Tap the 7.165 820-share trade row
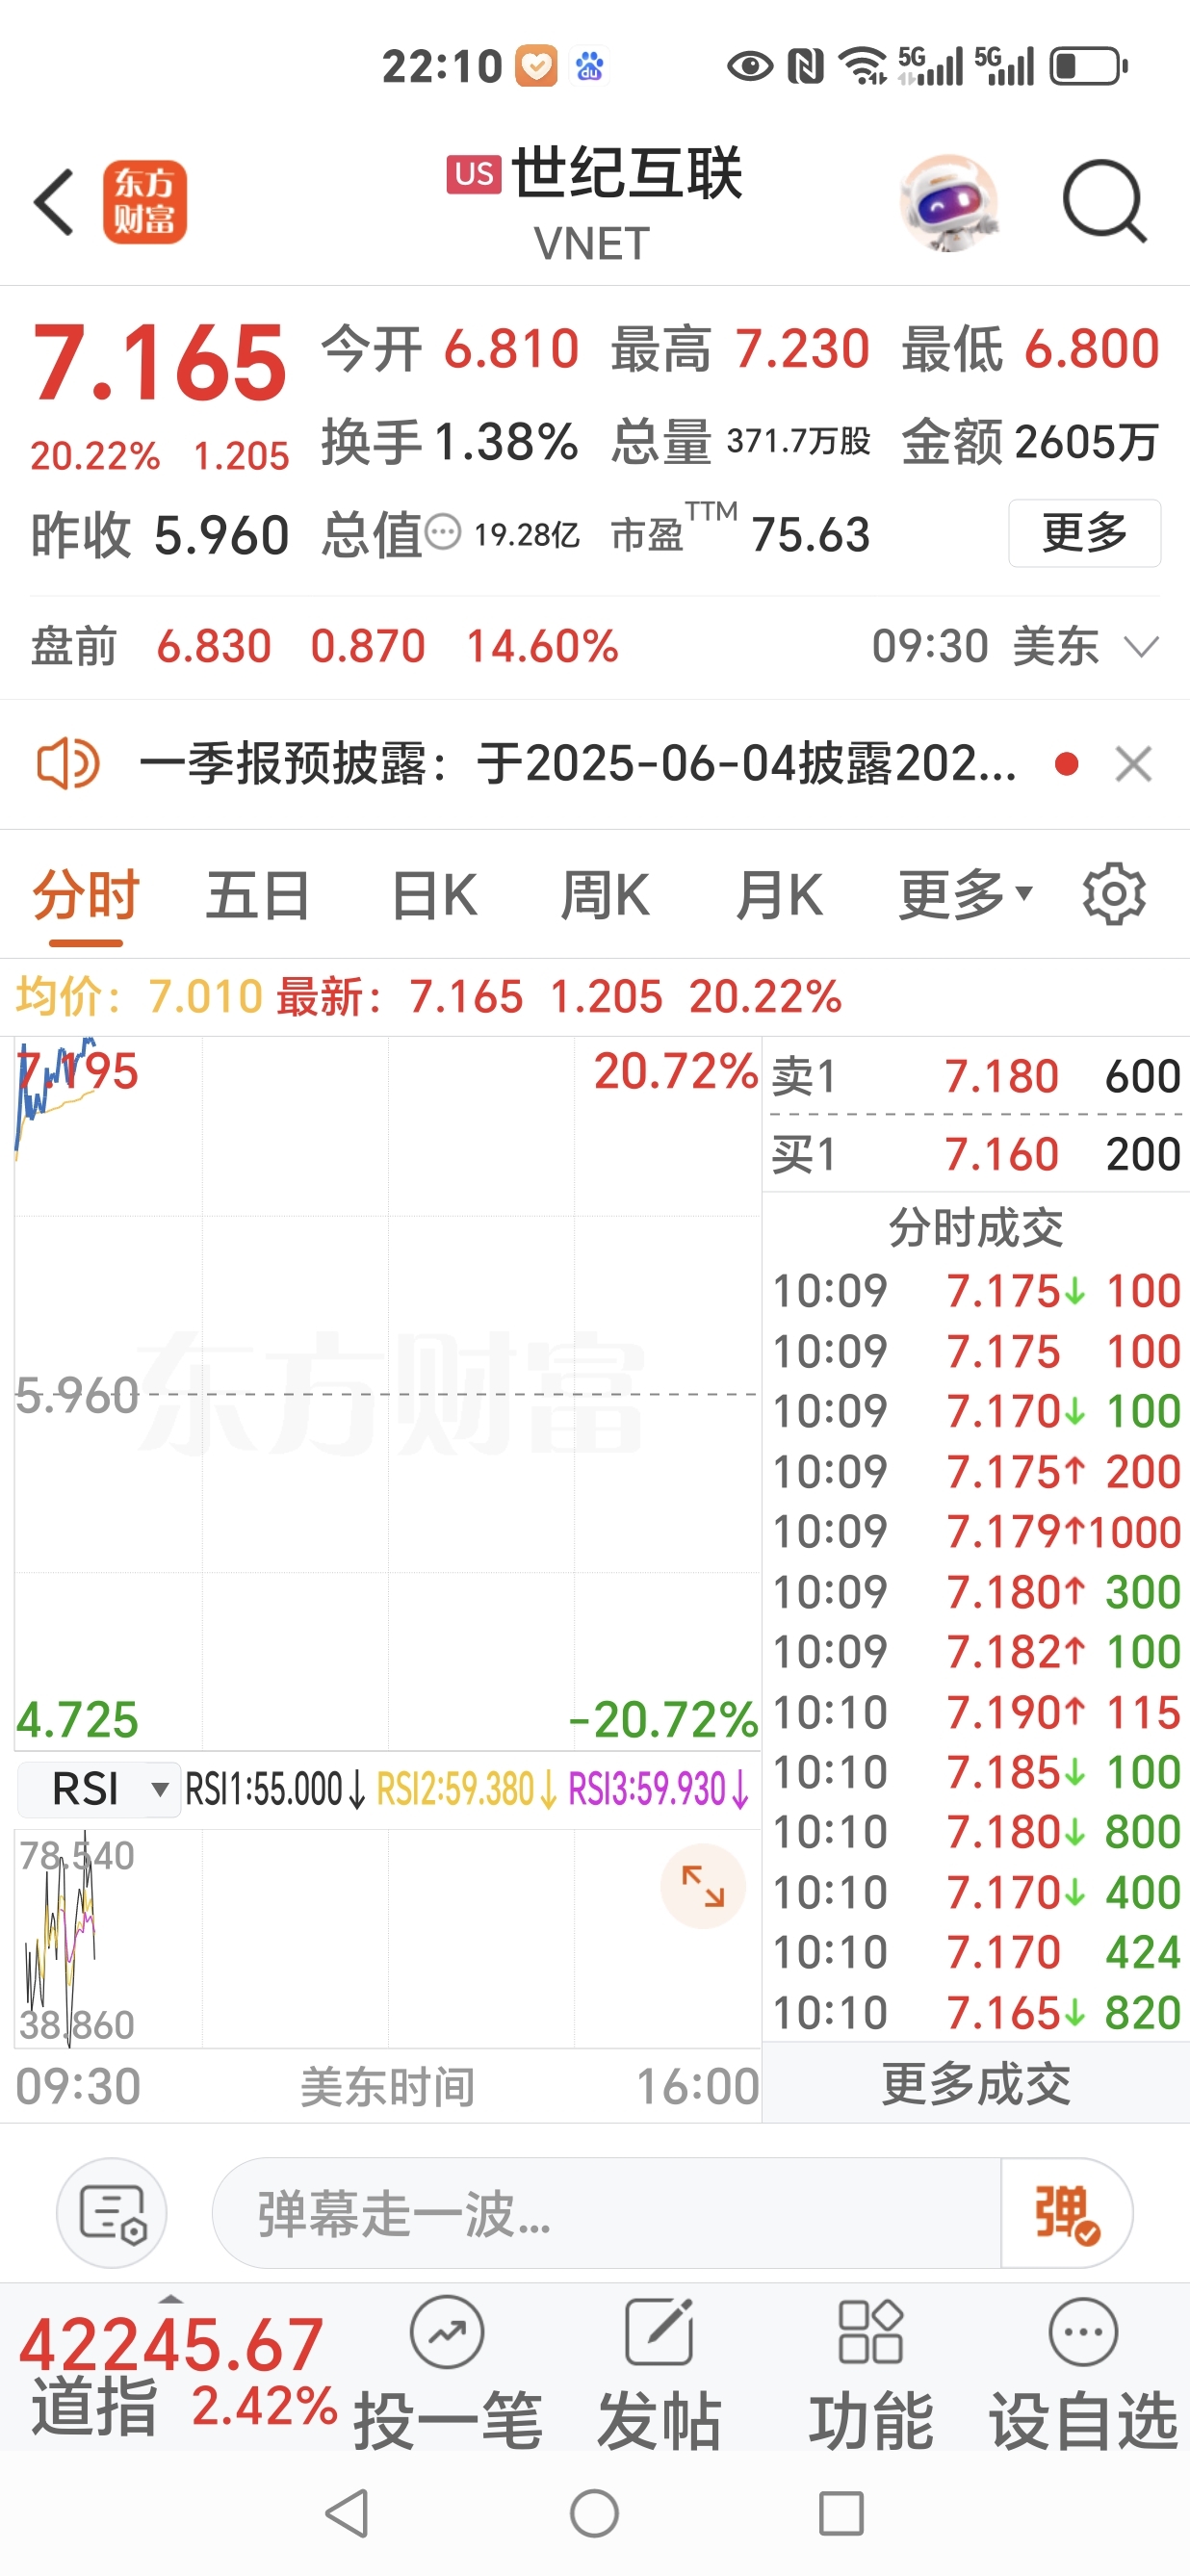 click(x=976, y=2012)
